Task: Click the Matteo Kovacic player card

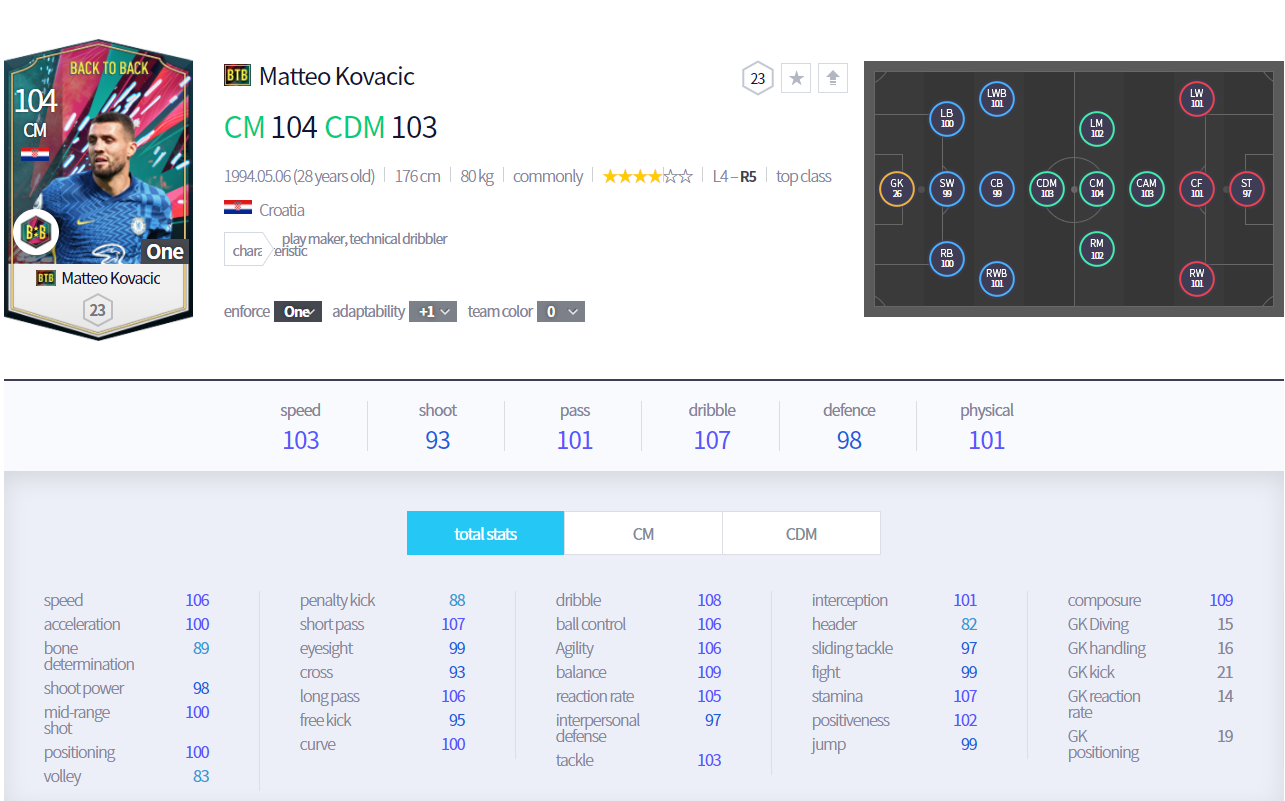Action: click(97, 190)
